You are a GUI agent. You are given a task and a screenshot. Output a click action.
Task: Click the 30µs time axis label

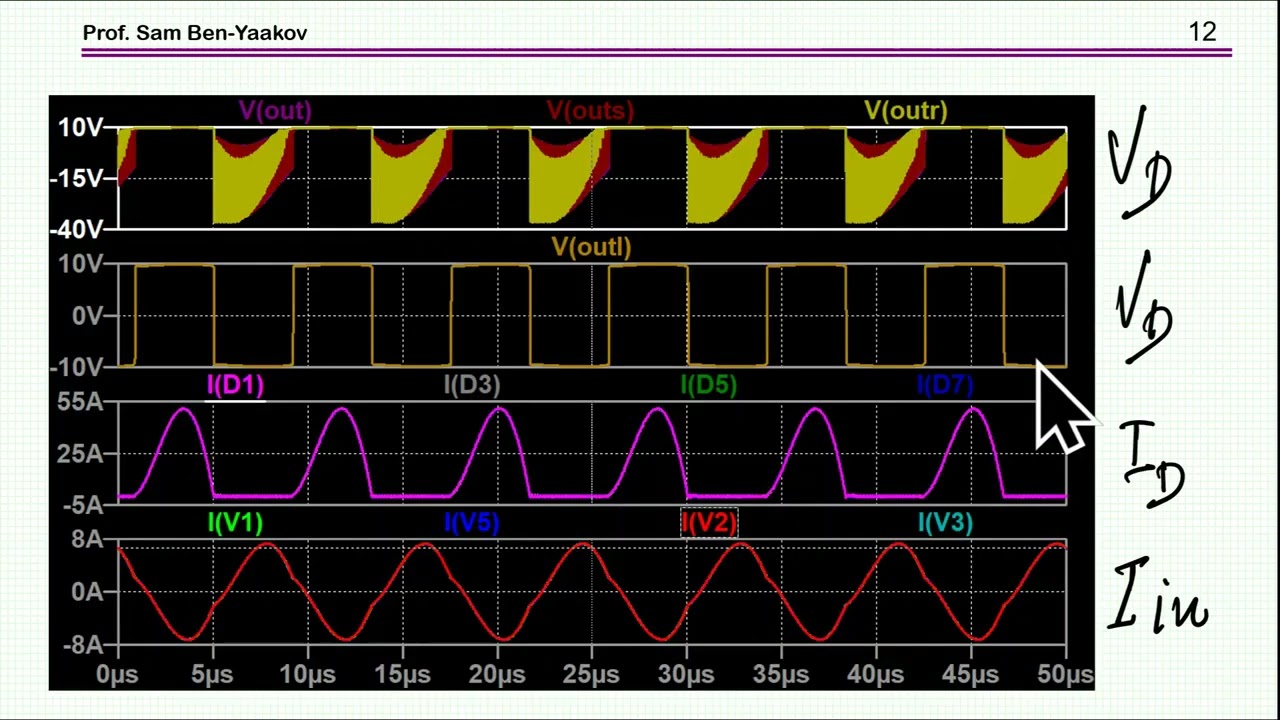(x=686, y=675)
